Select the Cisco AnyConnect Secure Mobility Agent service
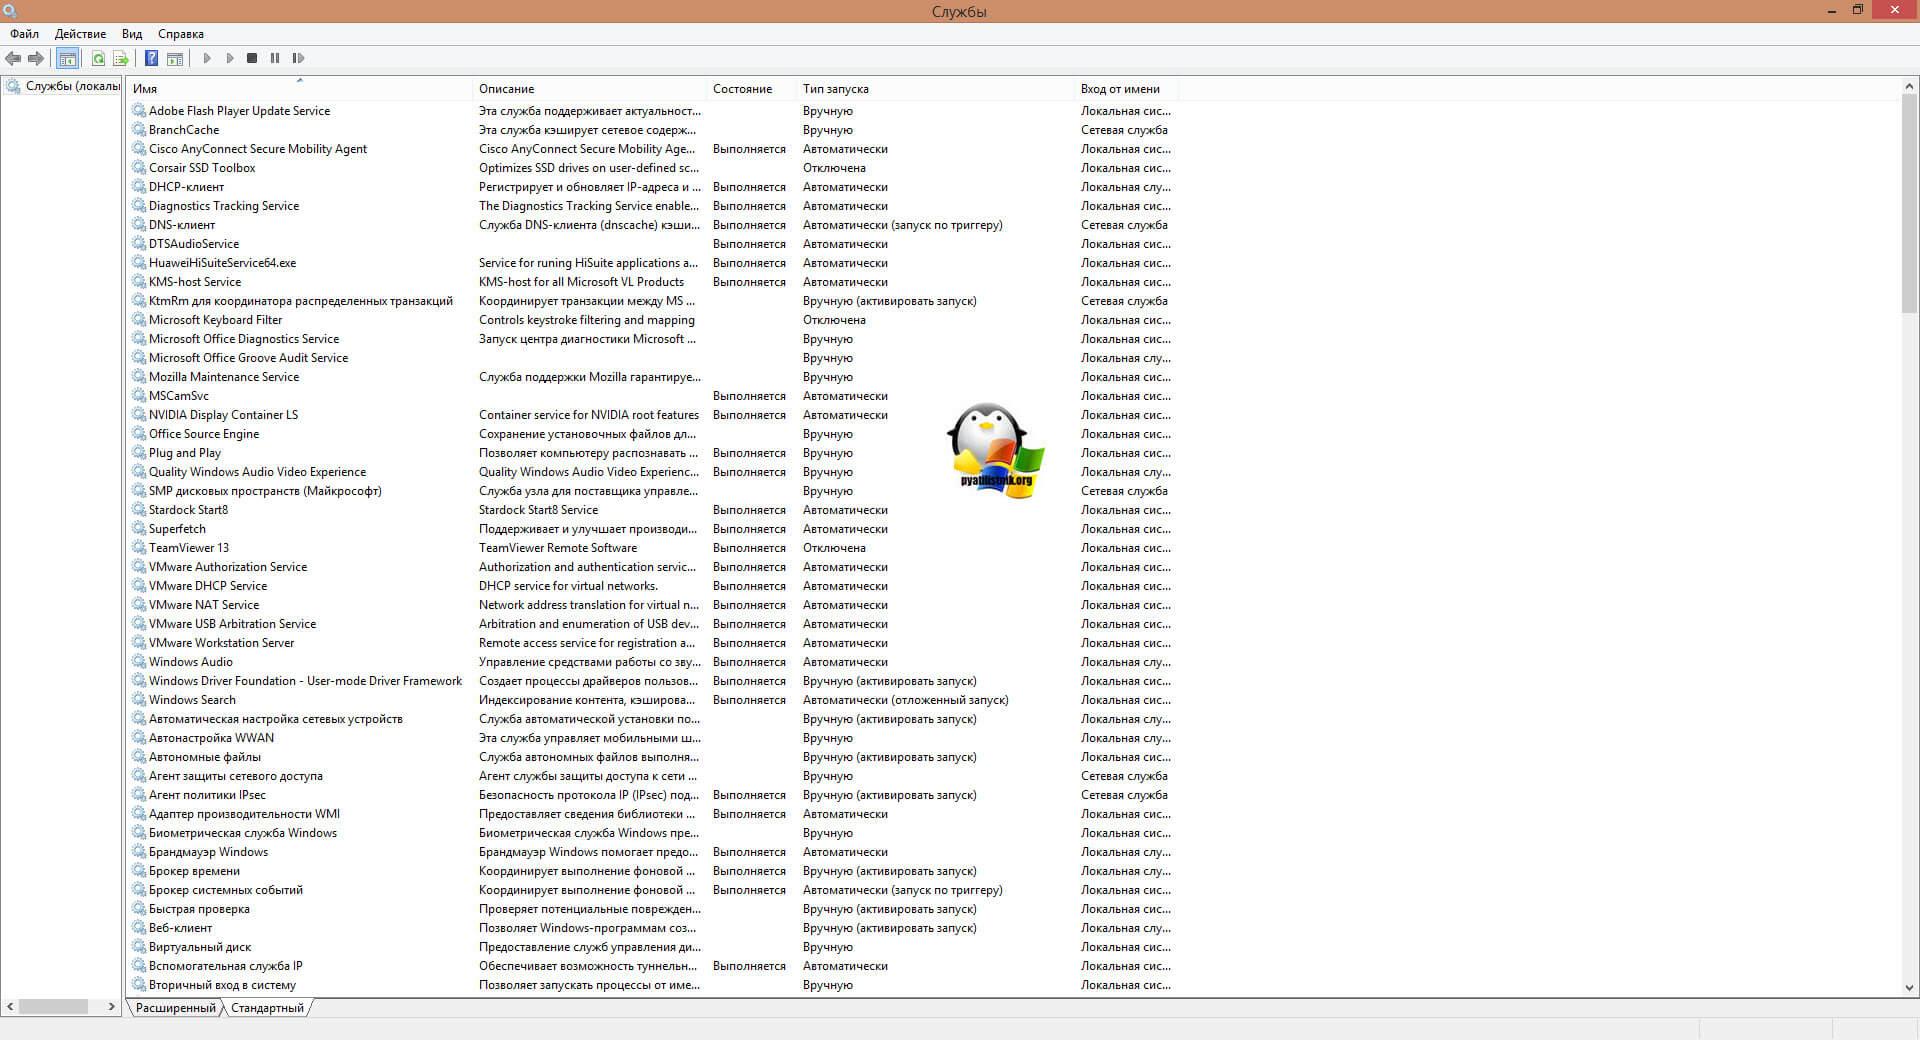The width and height of the screenshot is (1920, 1040). 257,149
